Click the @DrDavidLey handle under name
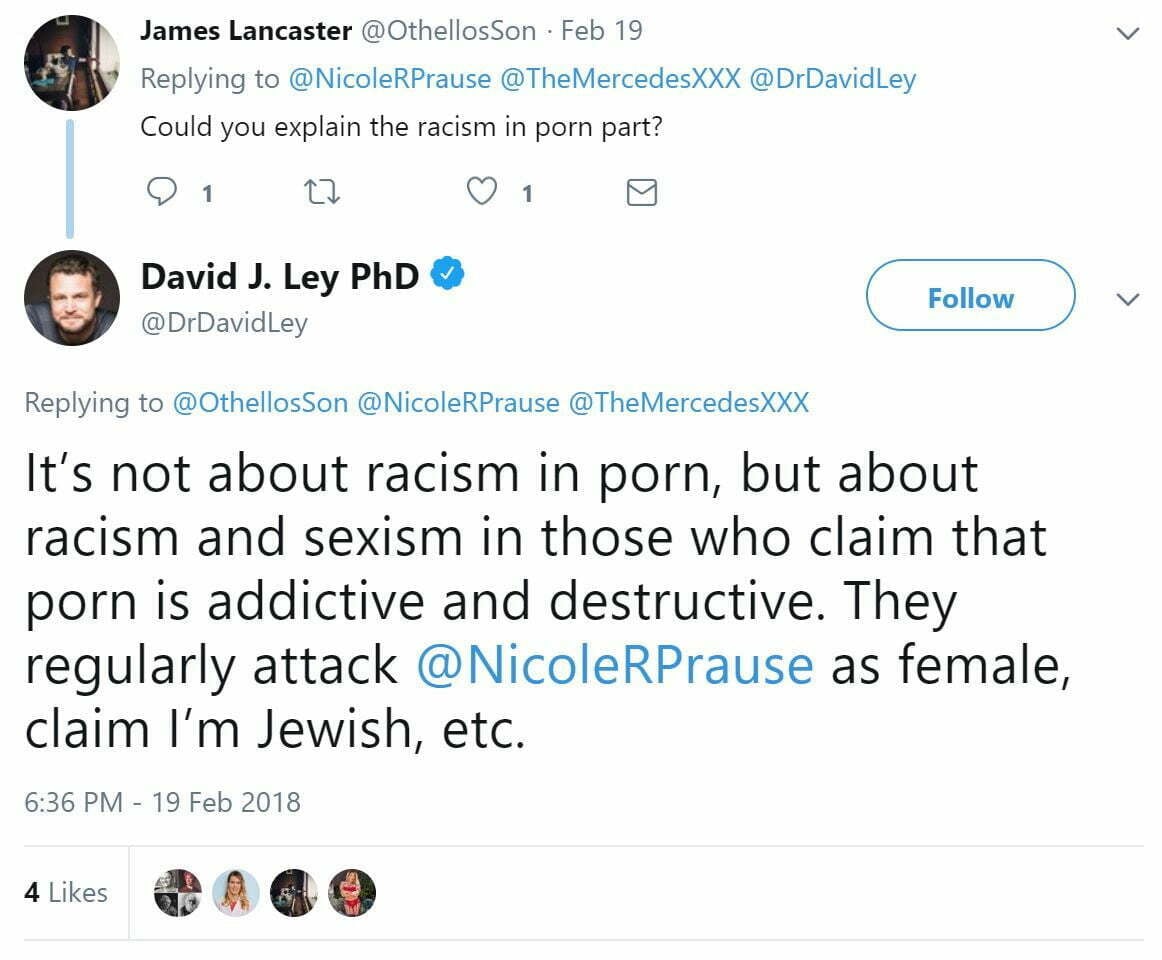This screenshot has width=1162, height=960. click(x=224, y=323)
